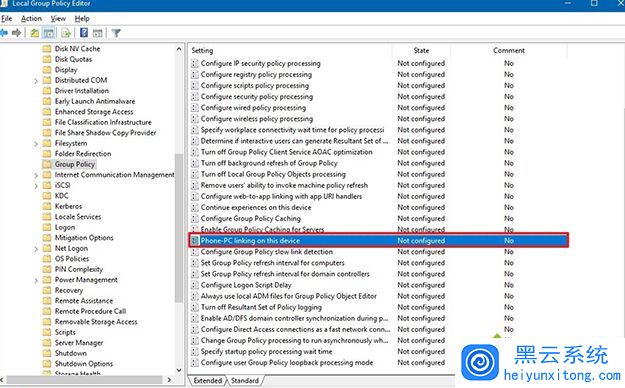
Task: Click tree pane horizontal scroll right arrow
Action: (169, 380)
